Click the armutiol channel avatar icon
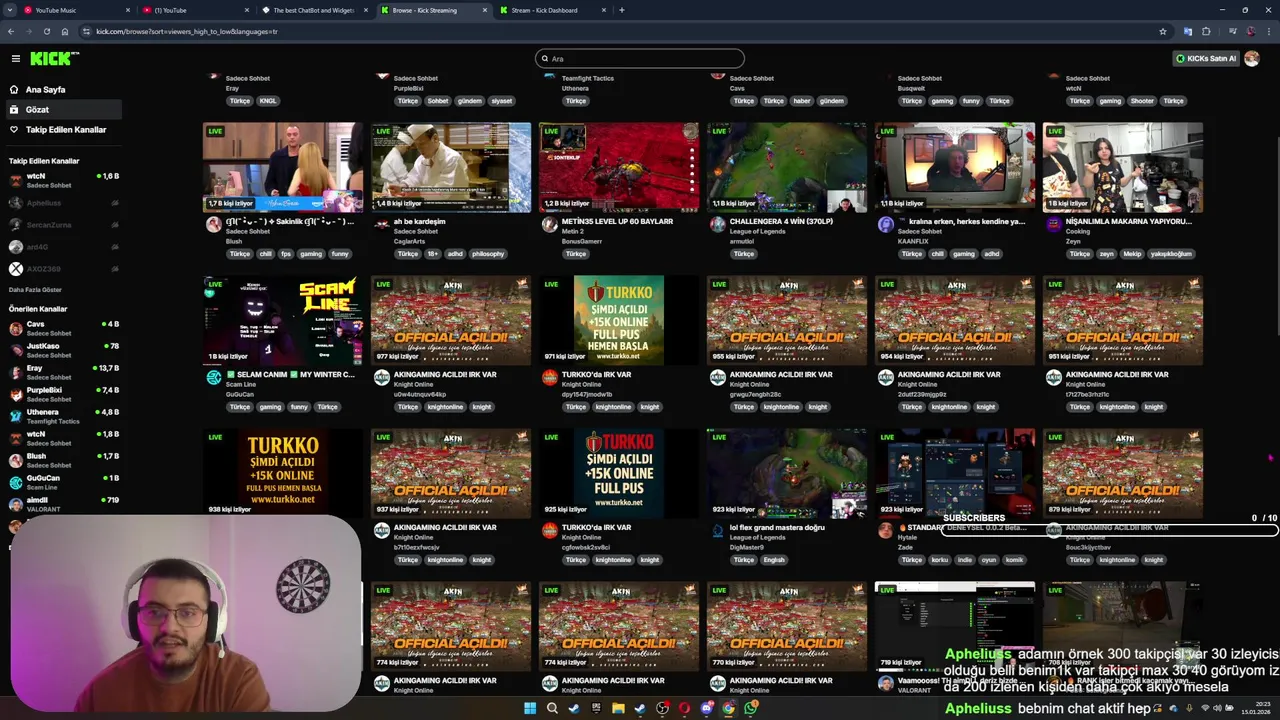 tap(717, 225)
